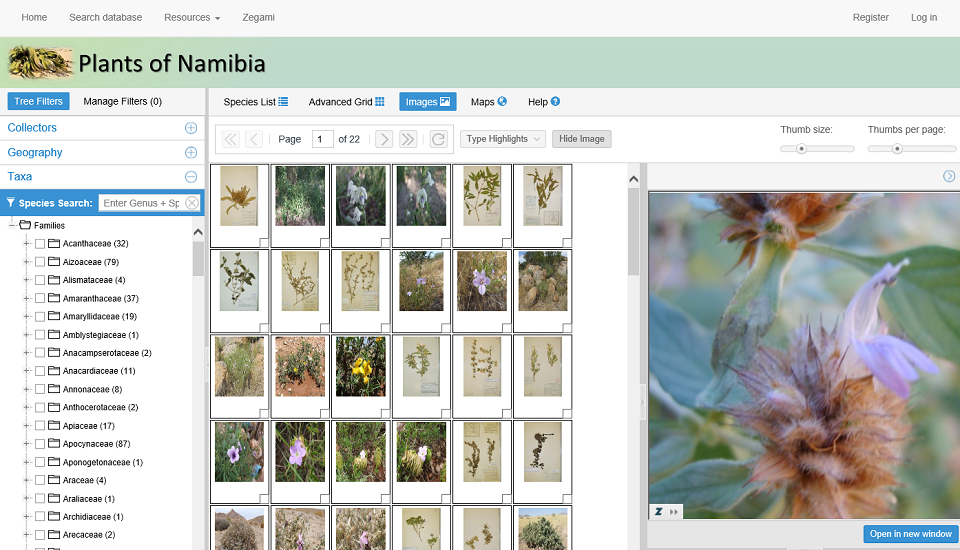Viewport: 960px width, 550px height.
Task: Select the Tree Filters tab
Action: pyautogui.click(x=39, y=101)
